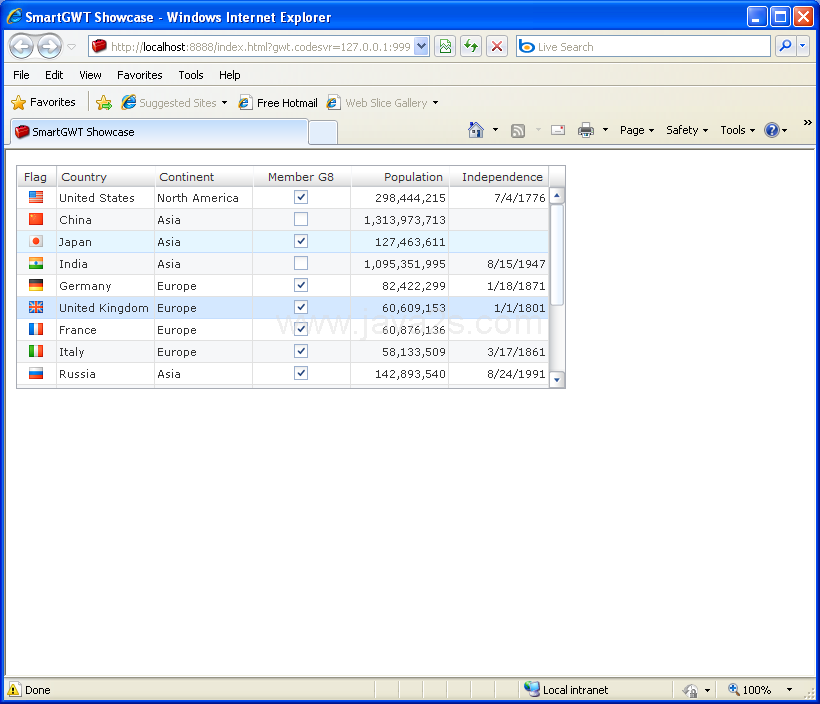Screen dimensions: 820x704
Task: Sort by the Independence column header
Action: (499, 177)
